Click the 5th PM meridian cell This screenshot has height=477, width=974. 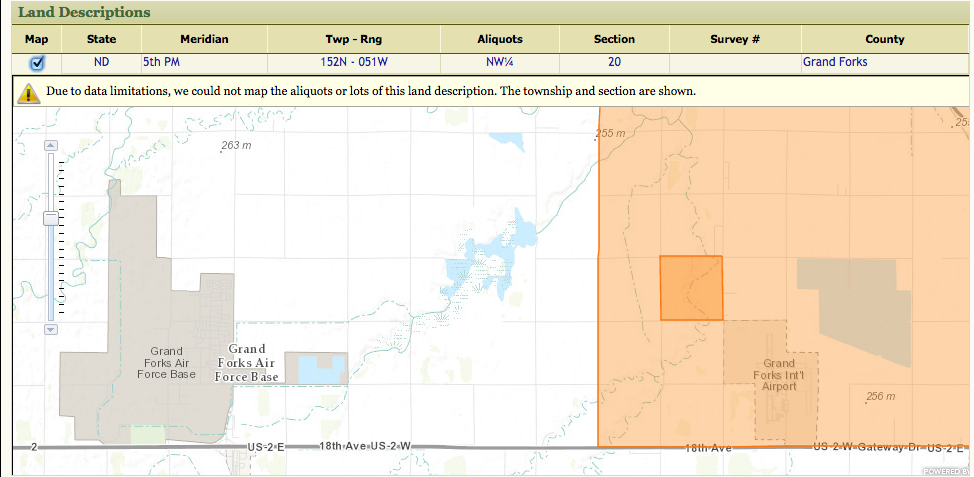coord(158,62)
